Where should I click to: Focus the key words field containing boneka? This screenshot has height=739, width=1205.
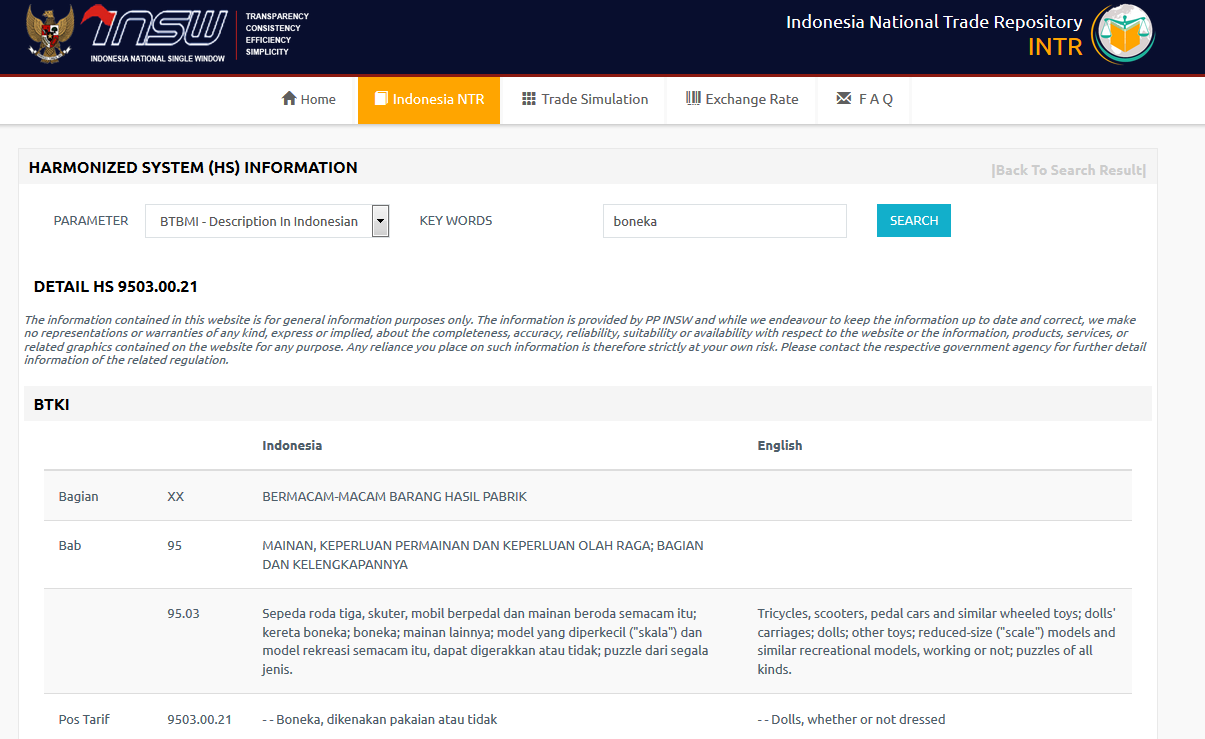724,221
